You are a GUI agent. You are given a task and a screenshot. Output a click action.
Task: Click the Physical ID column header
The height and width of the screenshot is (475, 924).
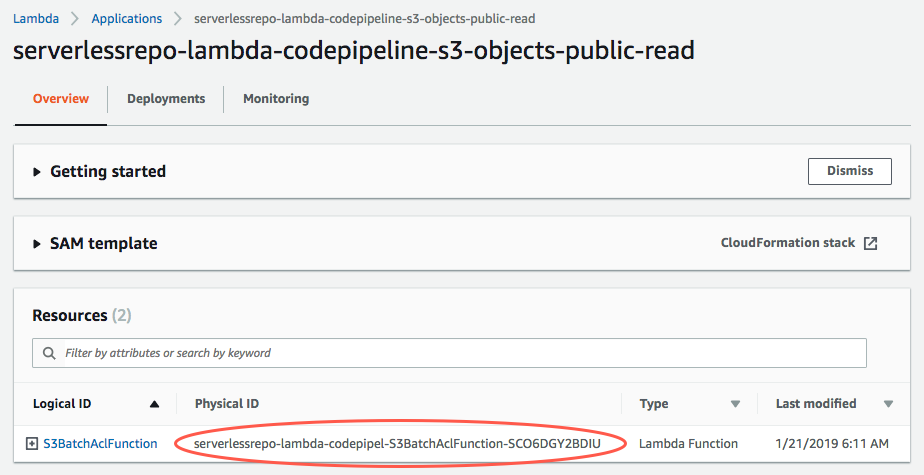[227, 404]
